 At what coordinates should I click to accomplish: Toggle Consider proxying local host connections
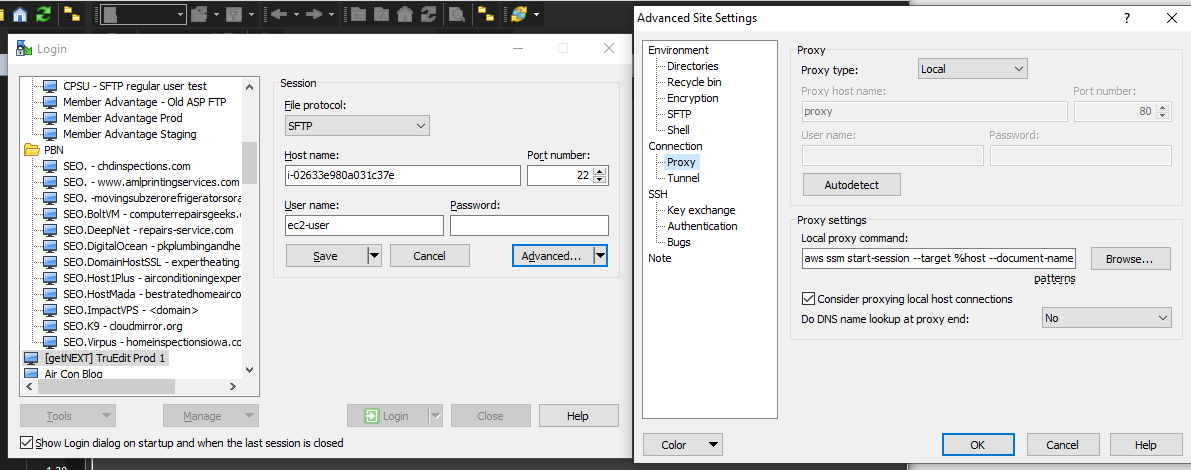click(809, 299)
